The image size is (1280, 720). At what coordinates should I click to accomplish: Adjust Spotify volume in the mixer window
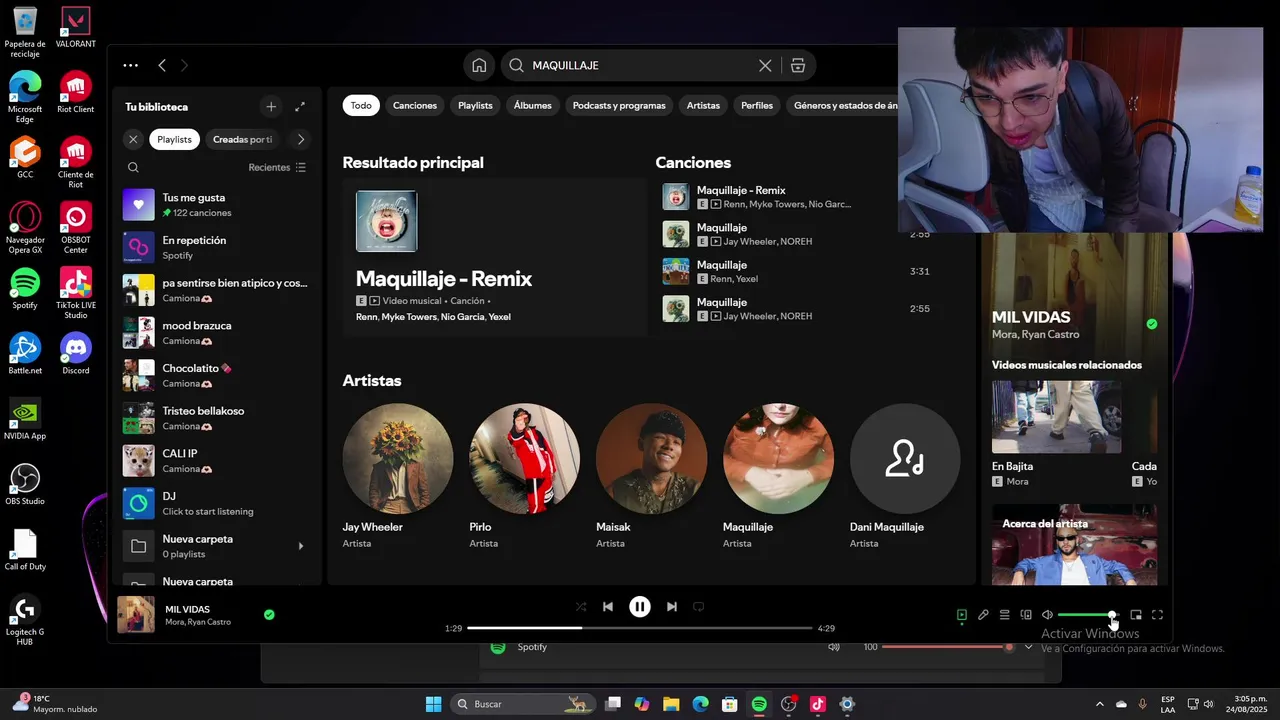tap(948, 647)
